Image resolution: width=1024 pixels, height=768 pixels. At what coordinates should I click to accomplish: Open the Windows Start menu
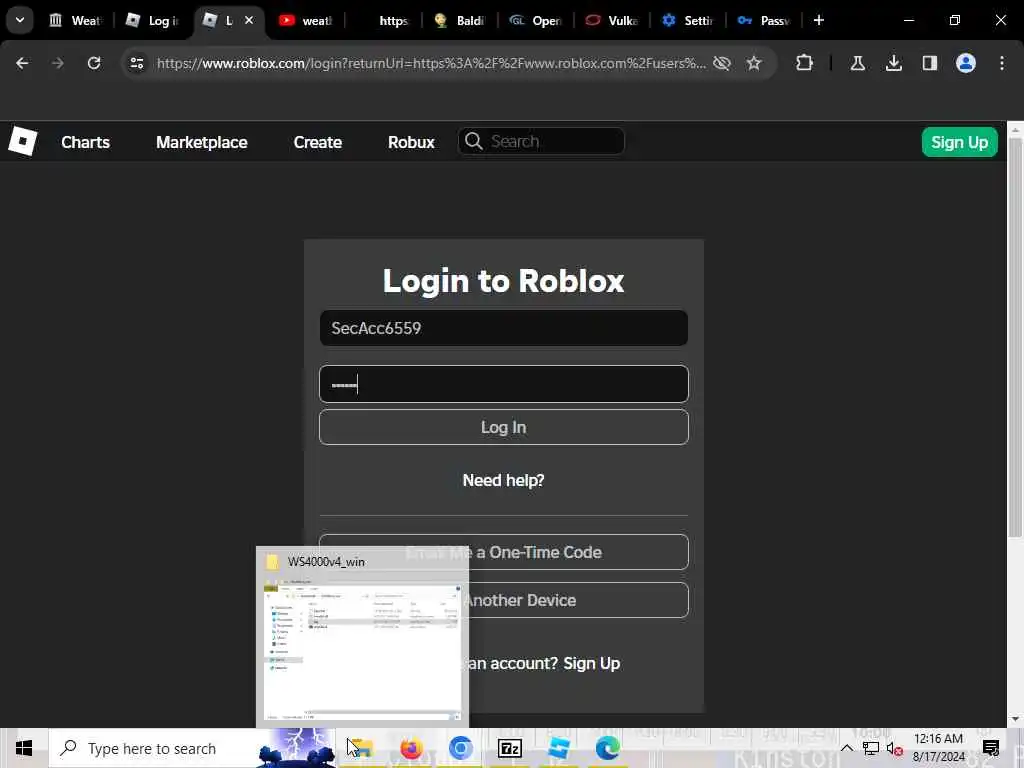[x=24, y=748]
